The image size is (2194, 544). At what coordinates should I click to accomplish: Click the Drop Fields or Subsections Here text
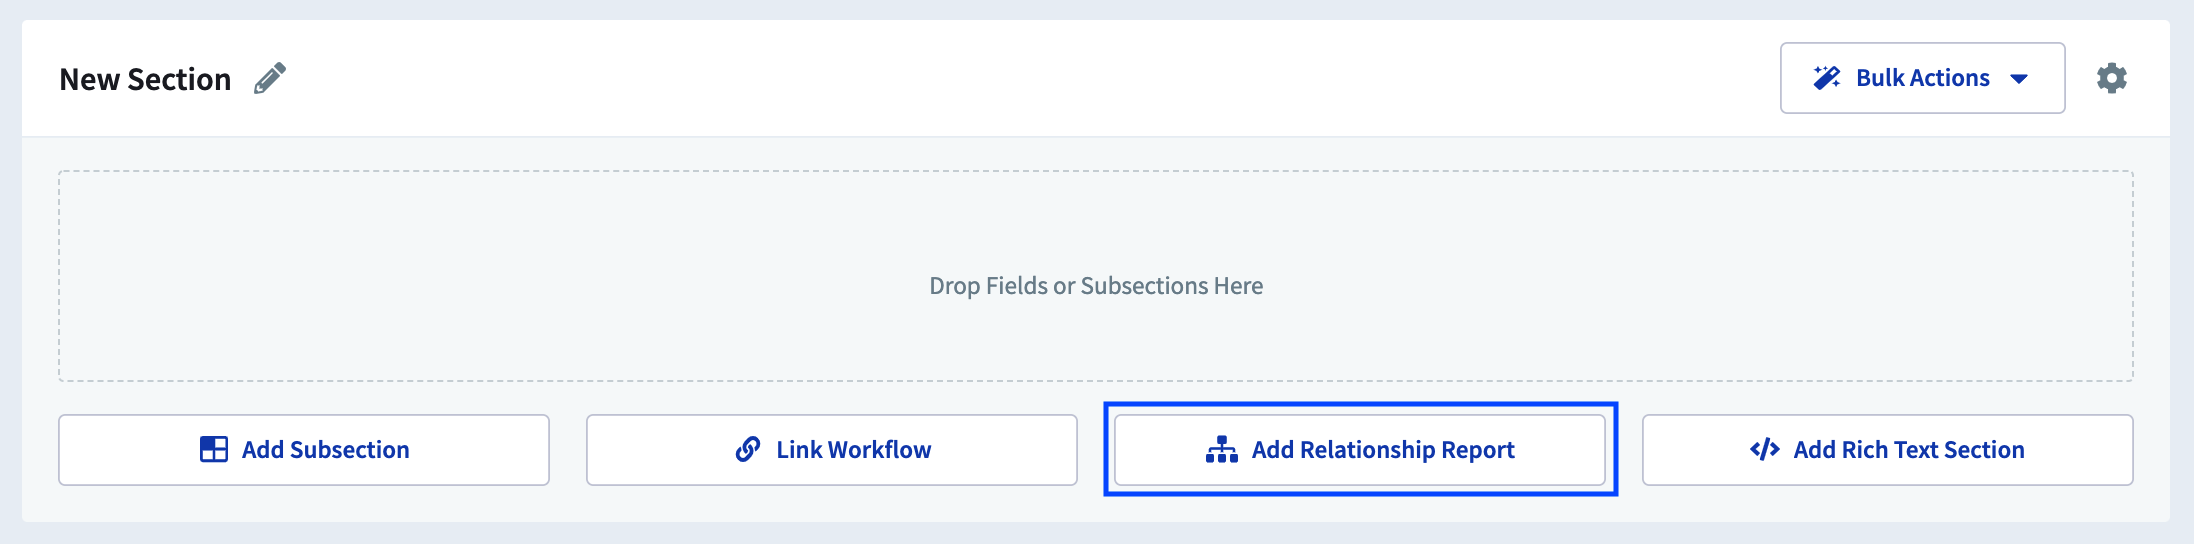click(x=1096, y=286)
